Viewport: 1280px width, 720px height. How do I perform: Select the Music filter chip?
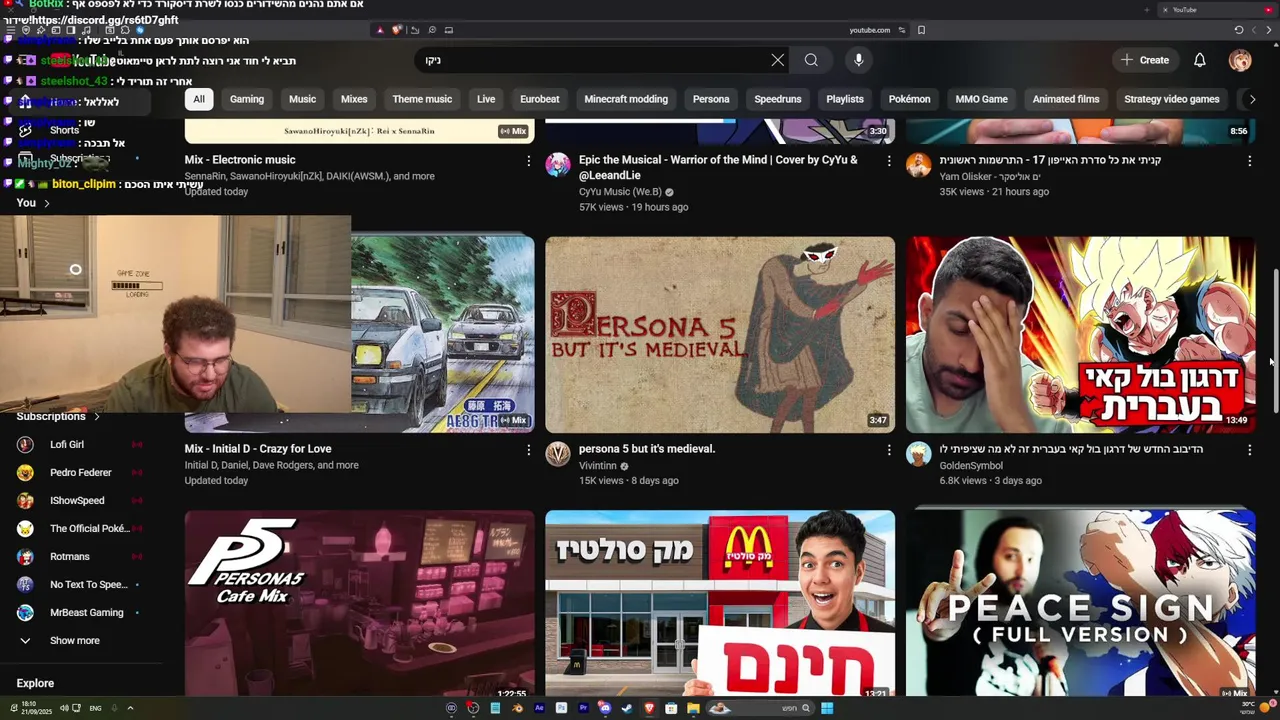[x=302, y=99]
